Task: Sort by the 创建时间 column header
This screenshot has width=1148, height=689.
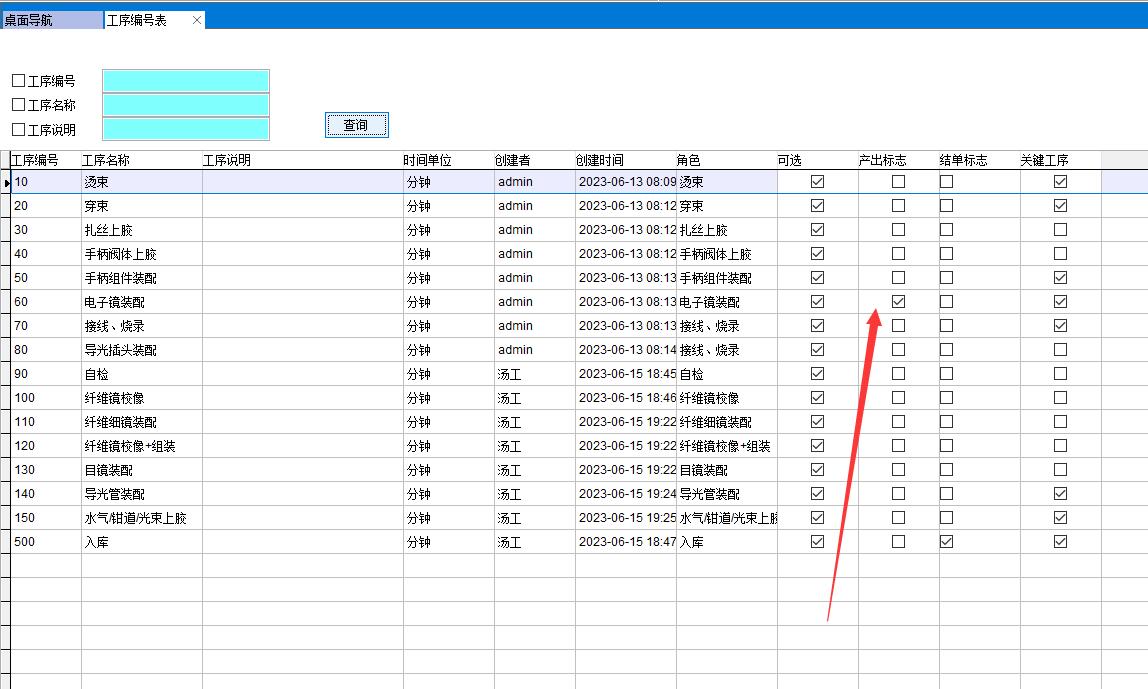Action: click(600, 160)
